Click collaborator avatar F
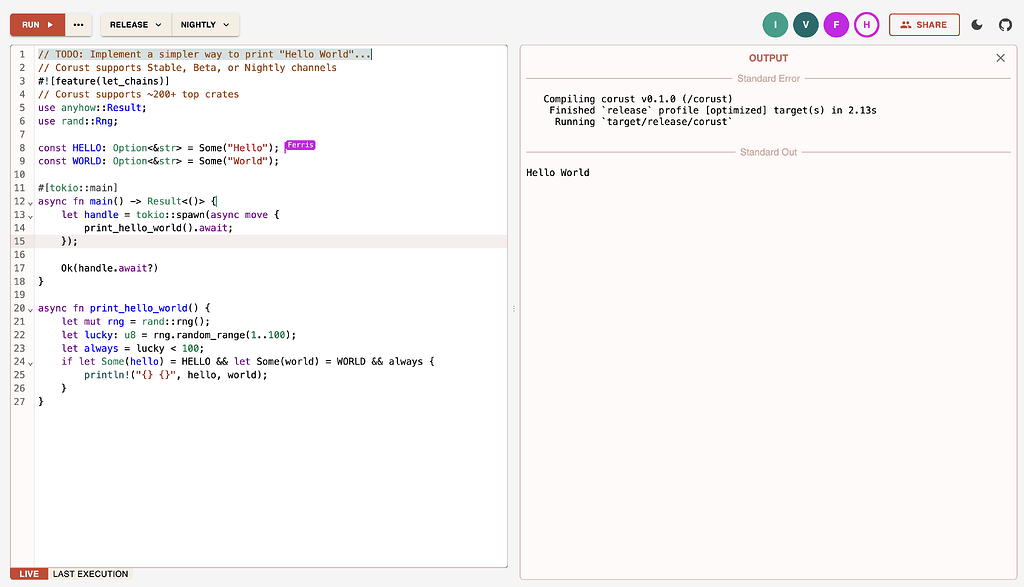This screenshot has height=587, width=1024. coord(835,25)
